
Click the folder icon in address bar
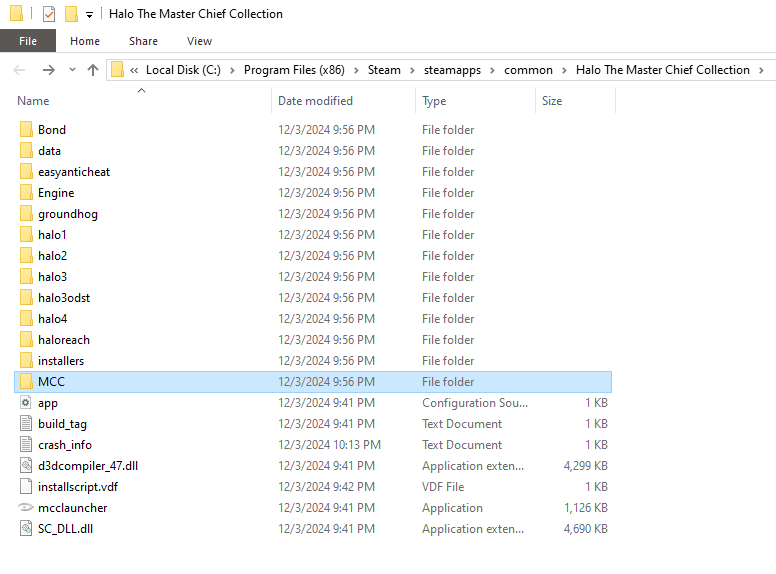117,70
